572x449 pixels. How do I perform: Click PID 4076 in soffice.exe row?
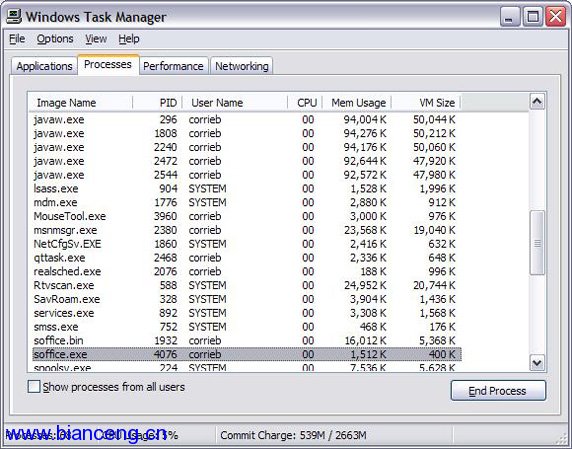(165, 354)
